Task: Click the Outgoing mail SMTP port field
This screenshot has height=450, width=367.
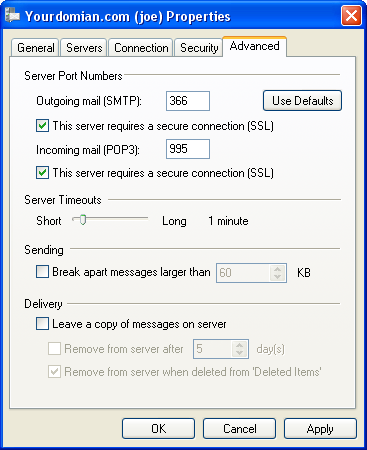Action: point(188,101)
